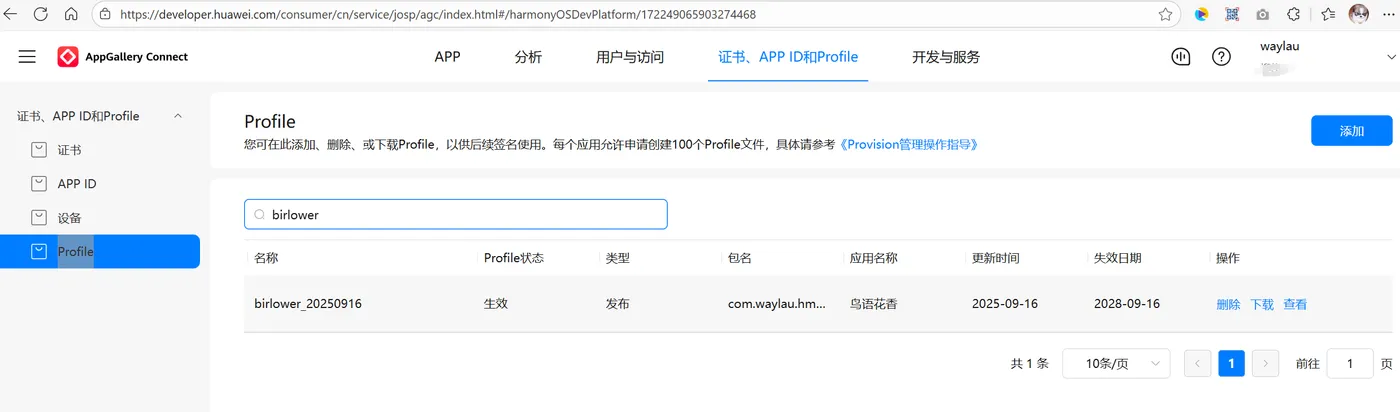This screenshot has width=1400, height=412.
Task: Click the browser home icon
Action: click(x=71, y=14)
